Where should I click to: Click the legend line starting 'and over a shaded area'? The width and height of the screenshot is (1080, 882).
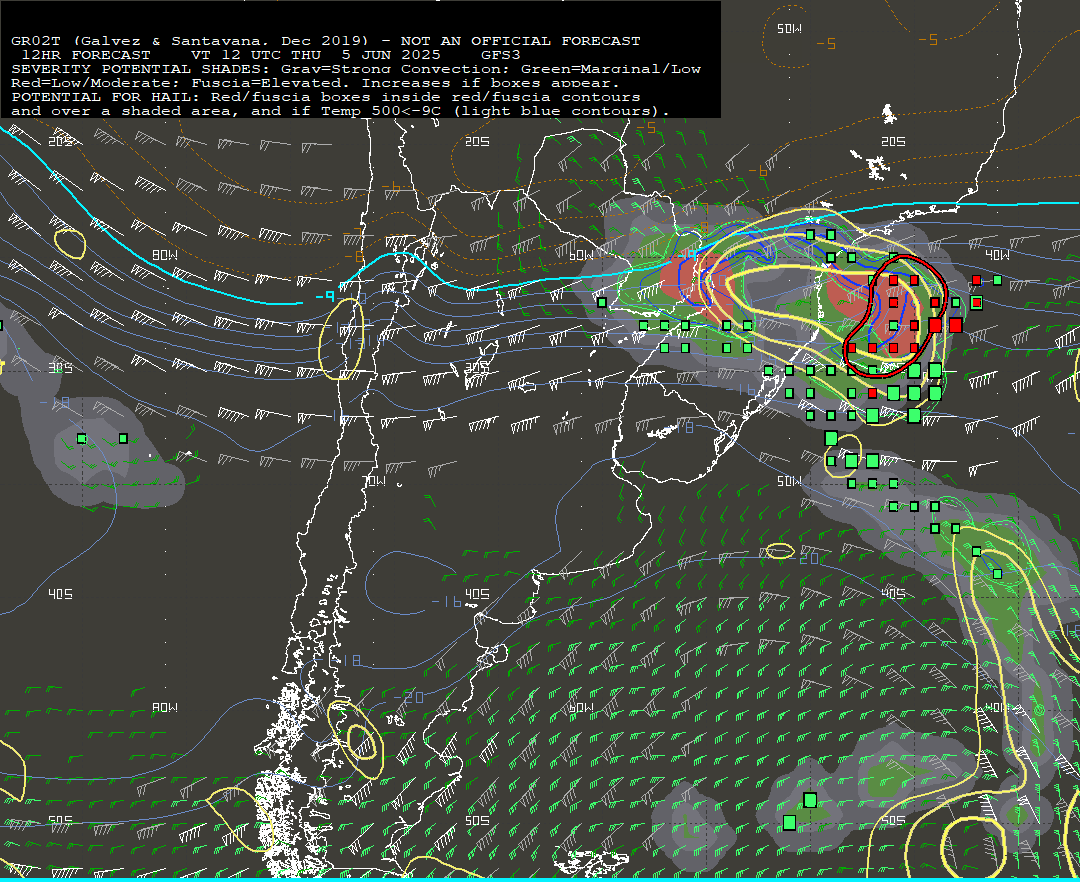[340, 111]
